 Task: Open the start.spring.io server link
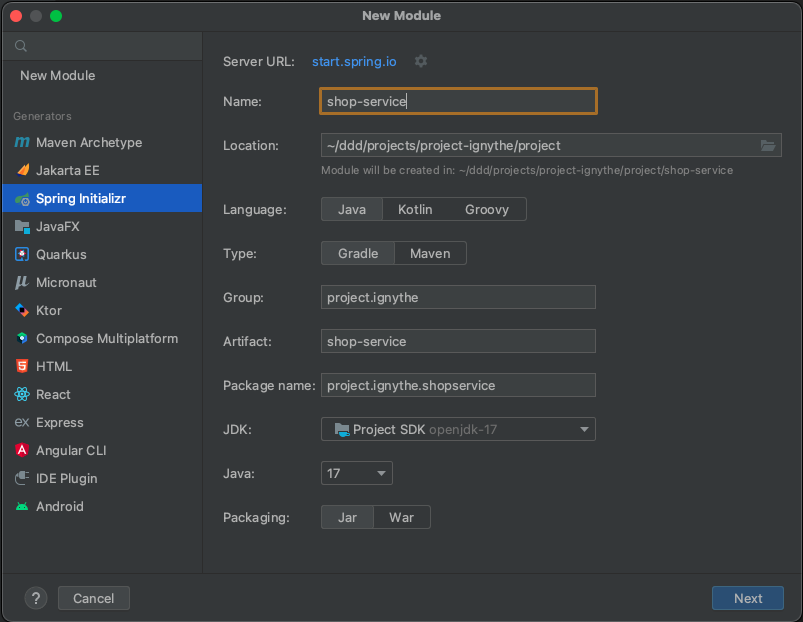(x=354, y=61)
